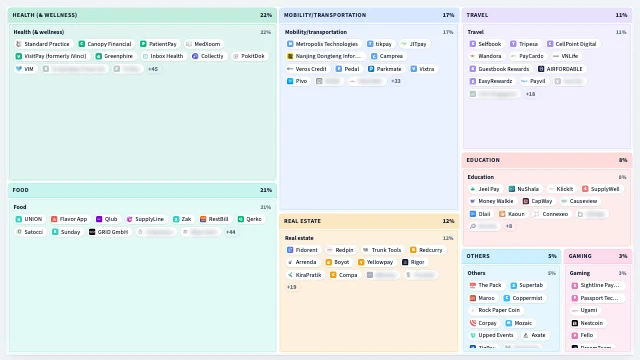Viewport: 640px width, 360px height.
Task: Click the Collectly logo icon
Action: pyautogui.click(x=195, y=56)
